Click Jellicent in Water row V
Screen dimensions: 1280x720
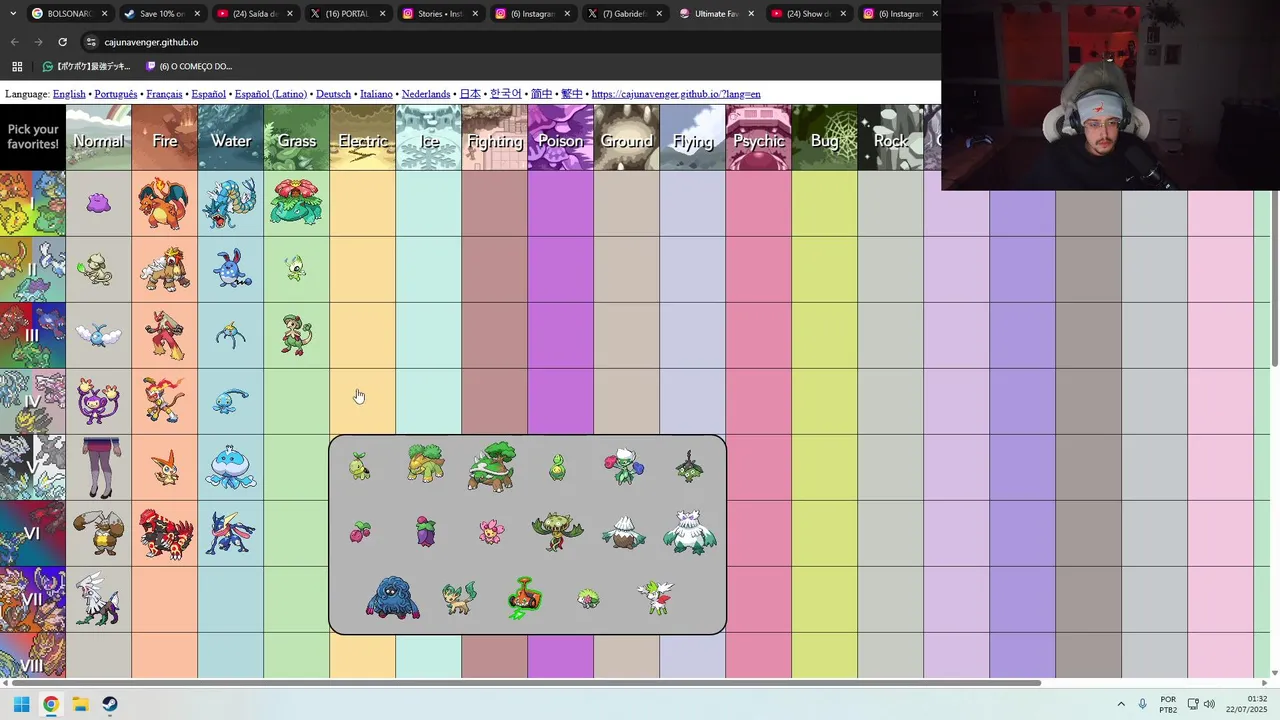(x=230, y=467)
